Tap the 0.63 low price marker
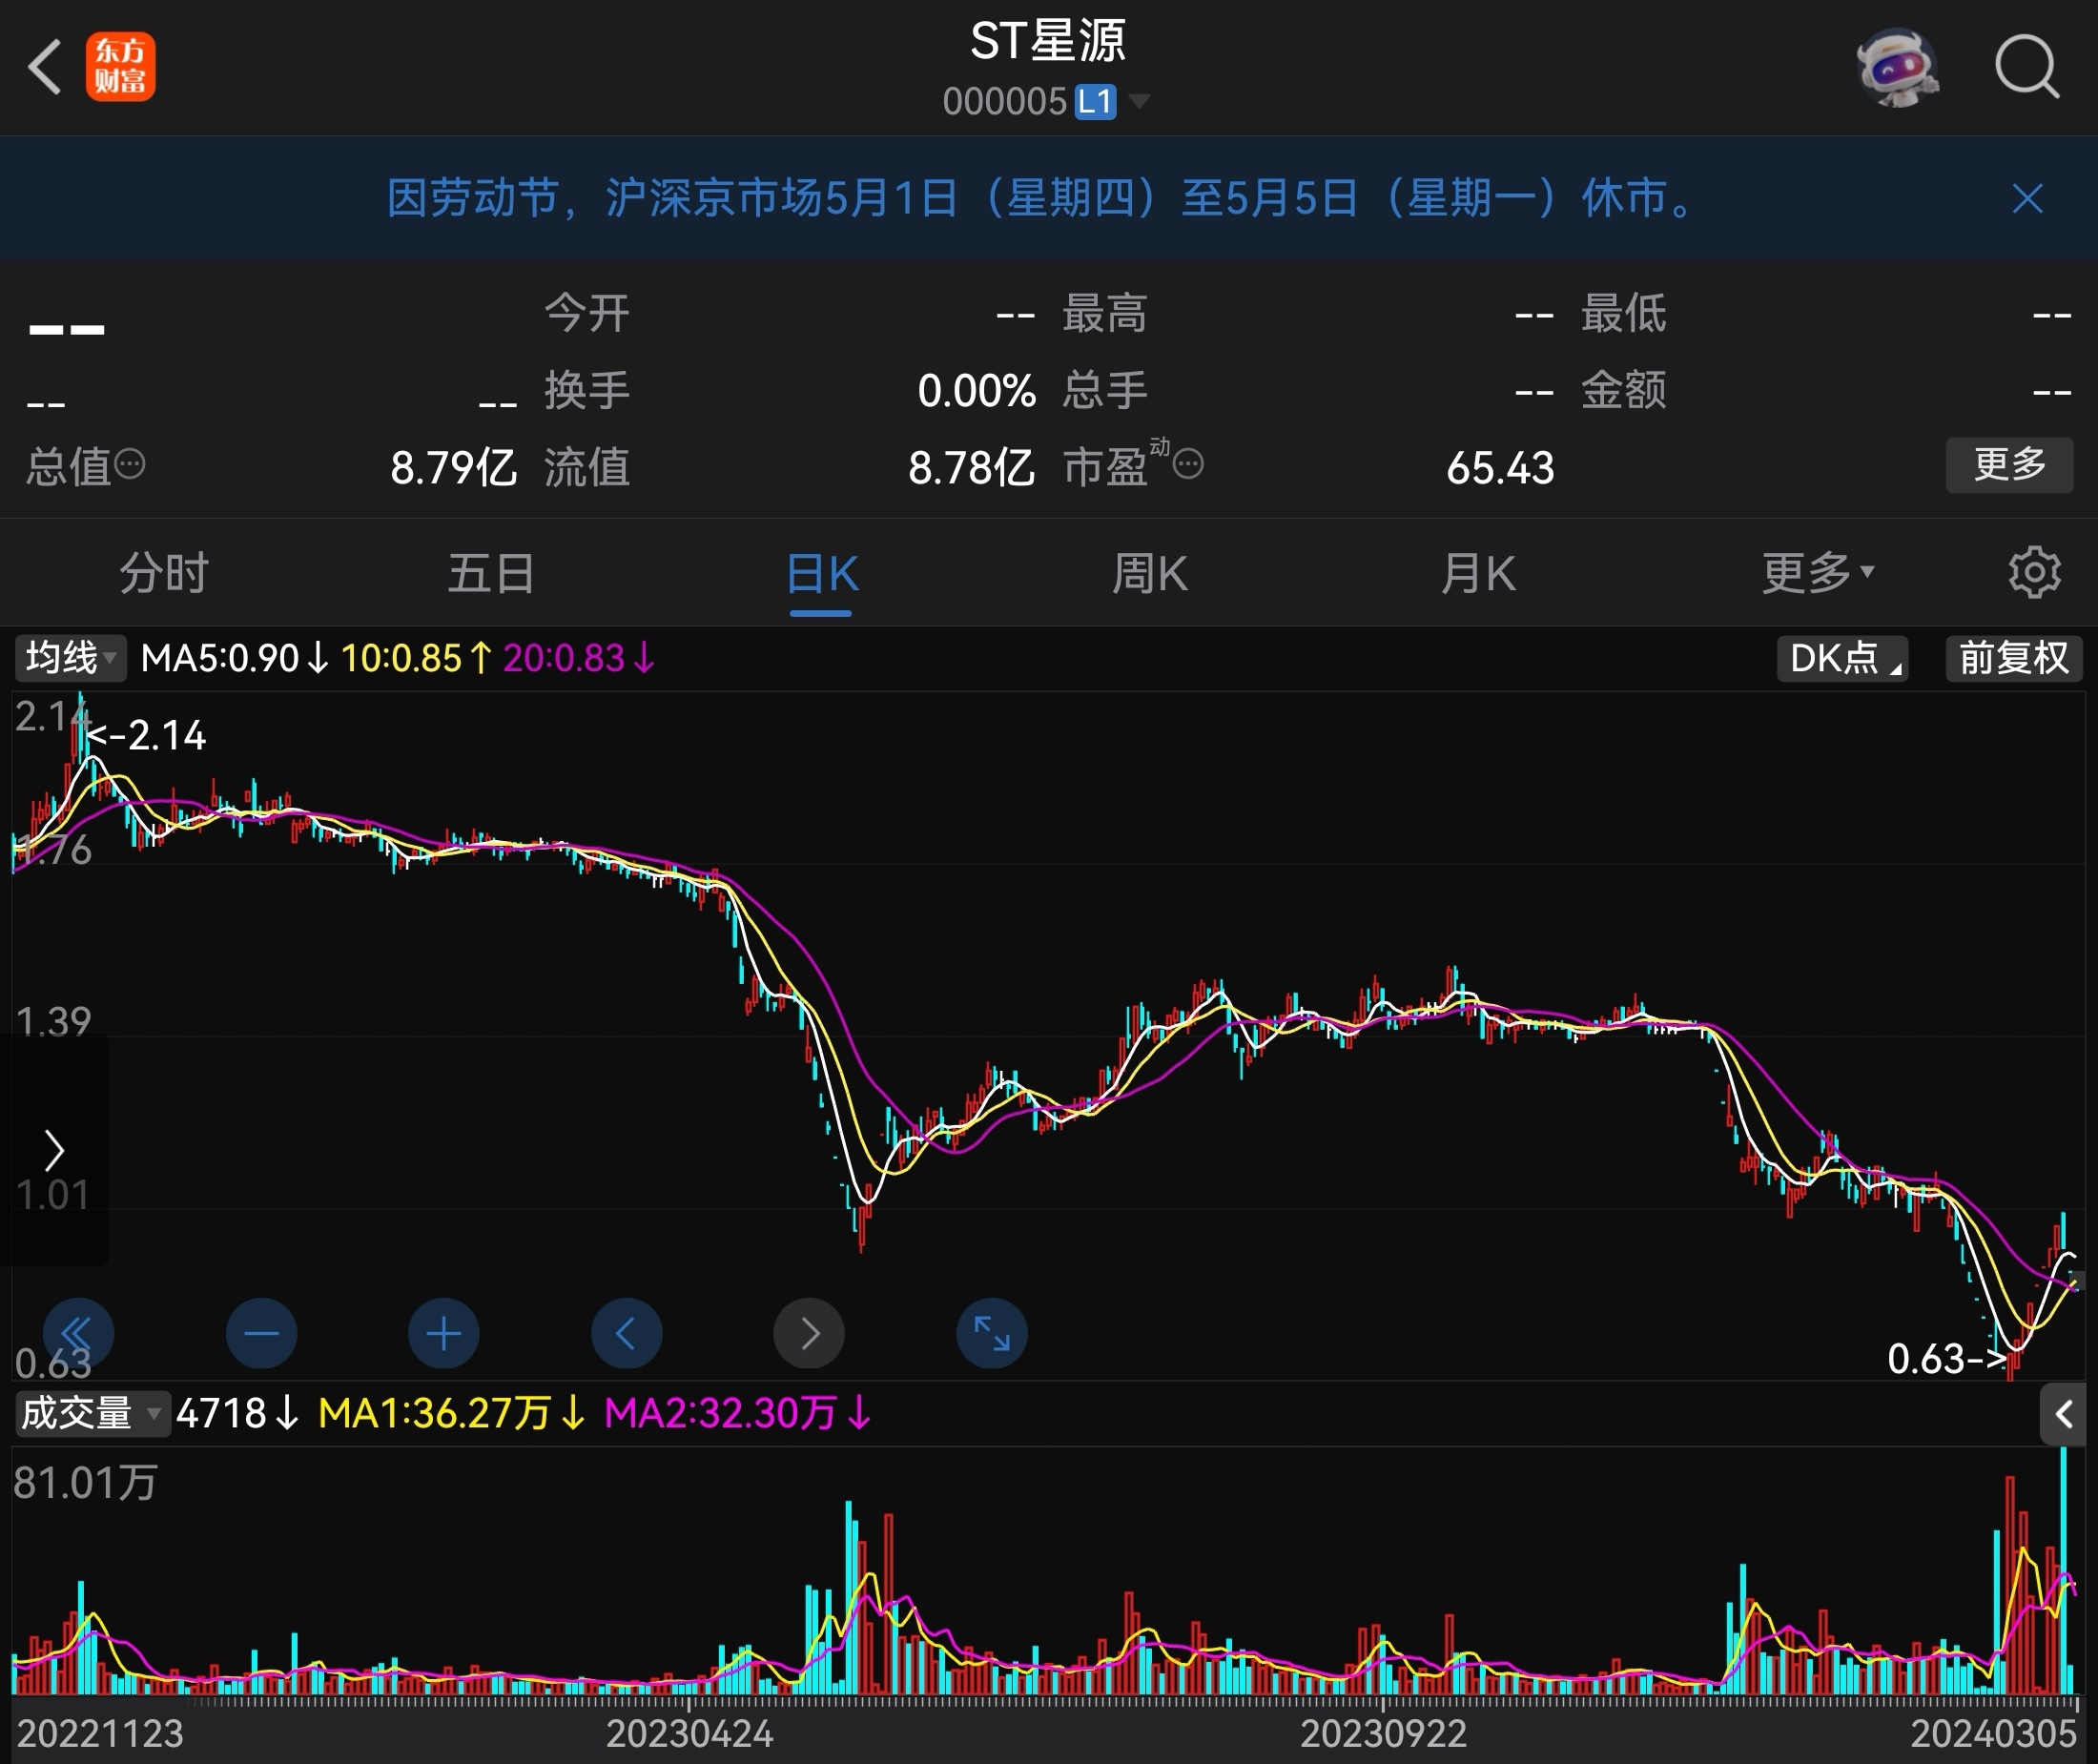This screenshot has width=2098, height=1764. (x=1945, y=1359)
